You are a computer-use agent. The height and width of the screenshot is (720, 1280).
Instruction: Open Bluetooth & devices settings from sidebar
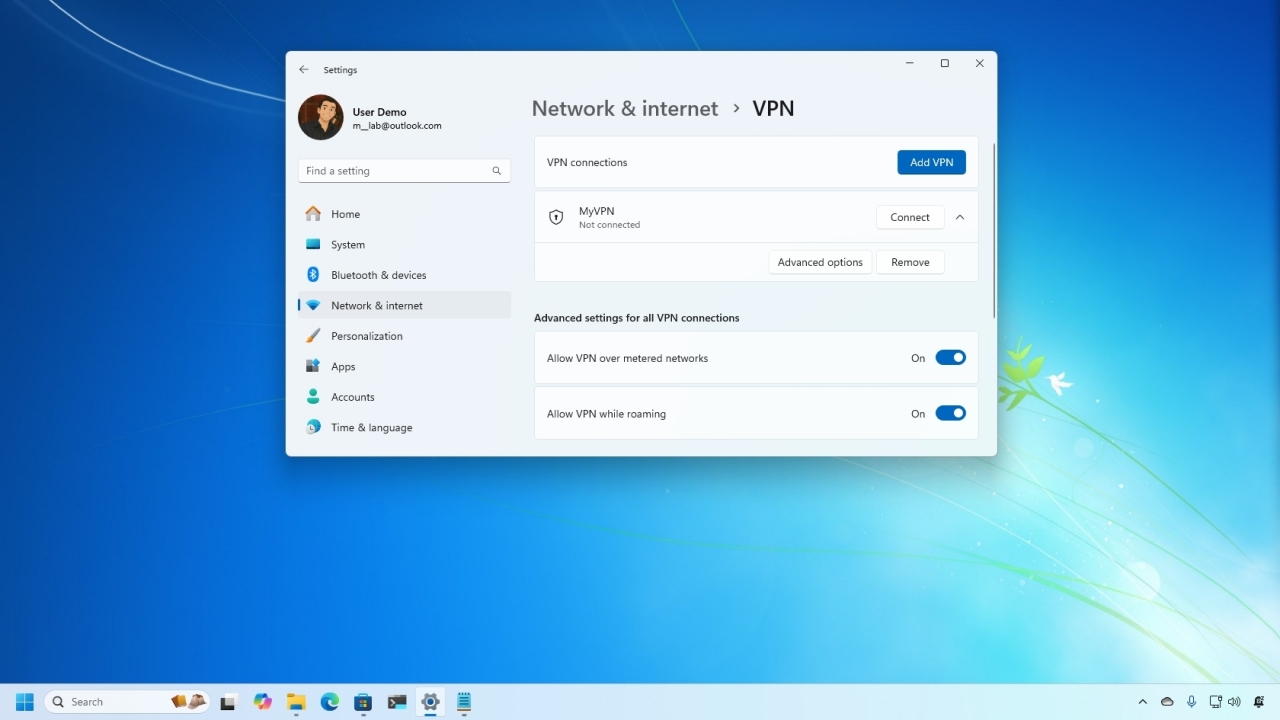click(378, 274)
